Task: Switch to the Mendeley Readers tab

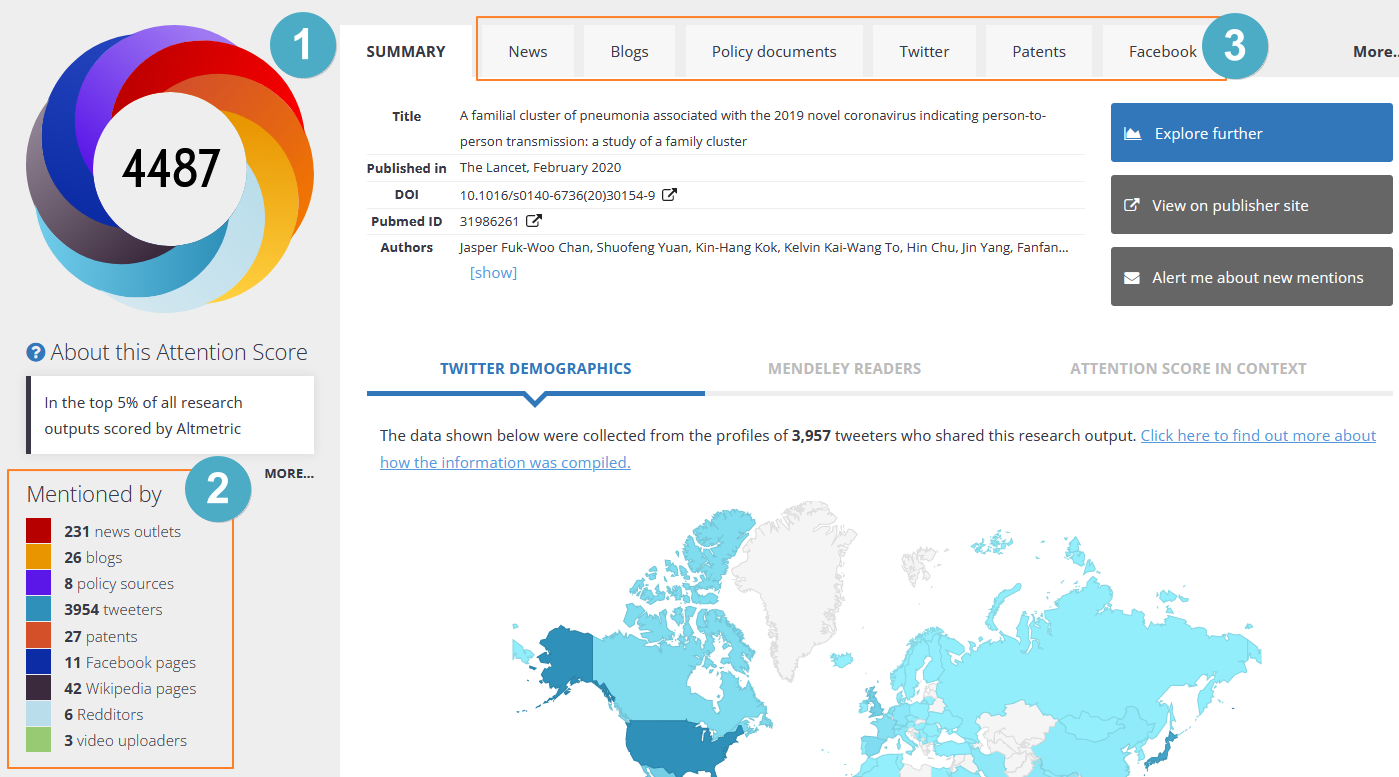Action: pyautogui.click(x=844, y=368)
